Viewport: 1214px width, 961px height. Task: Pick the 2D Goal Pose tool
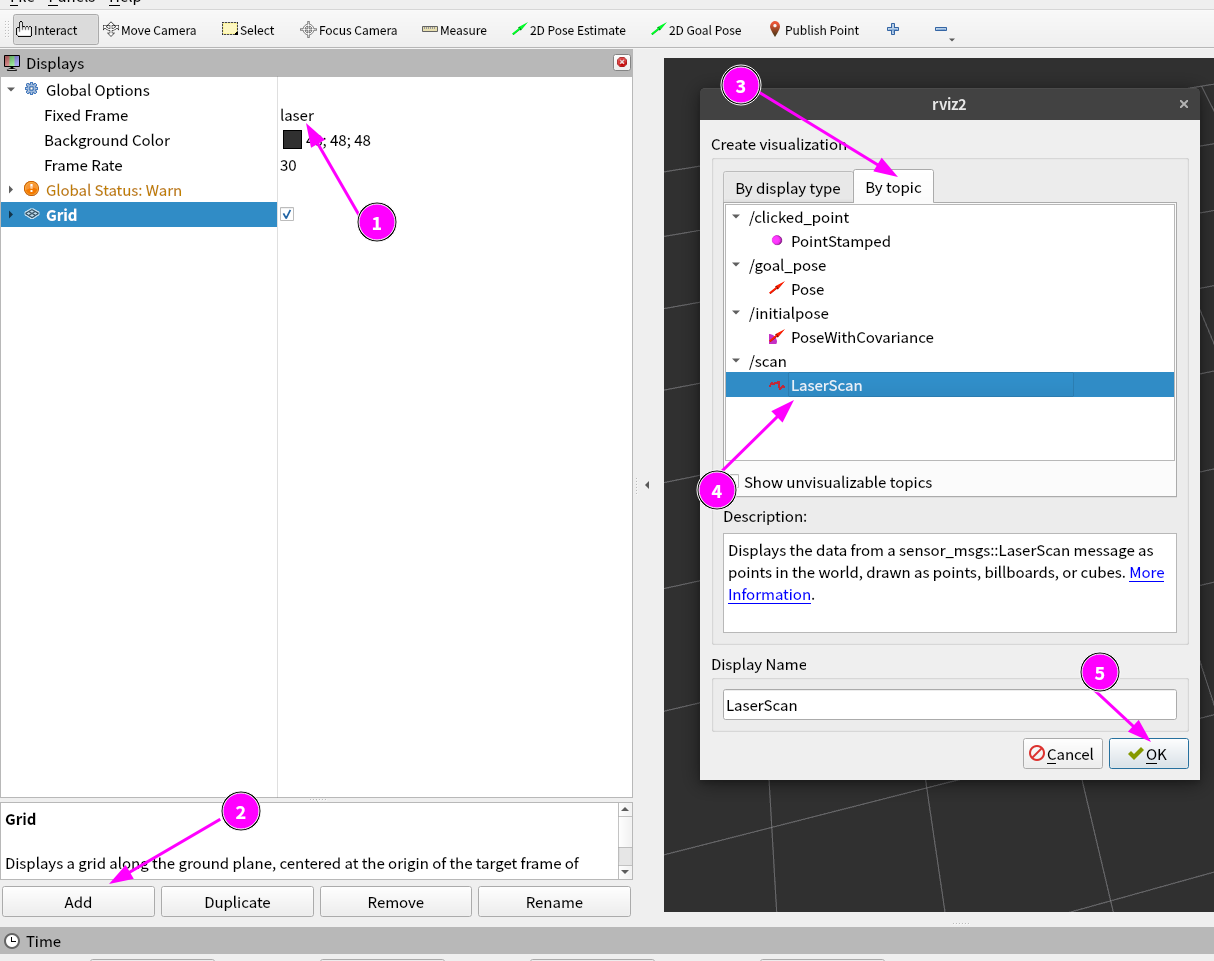click(696, 30)
